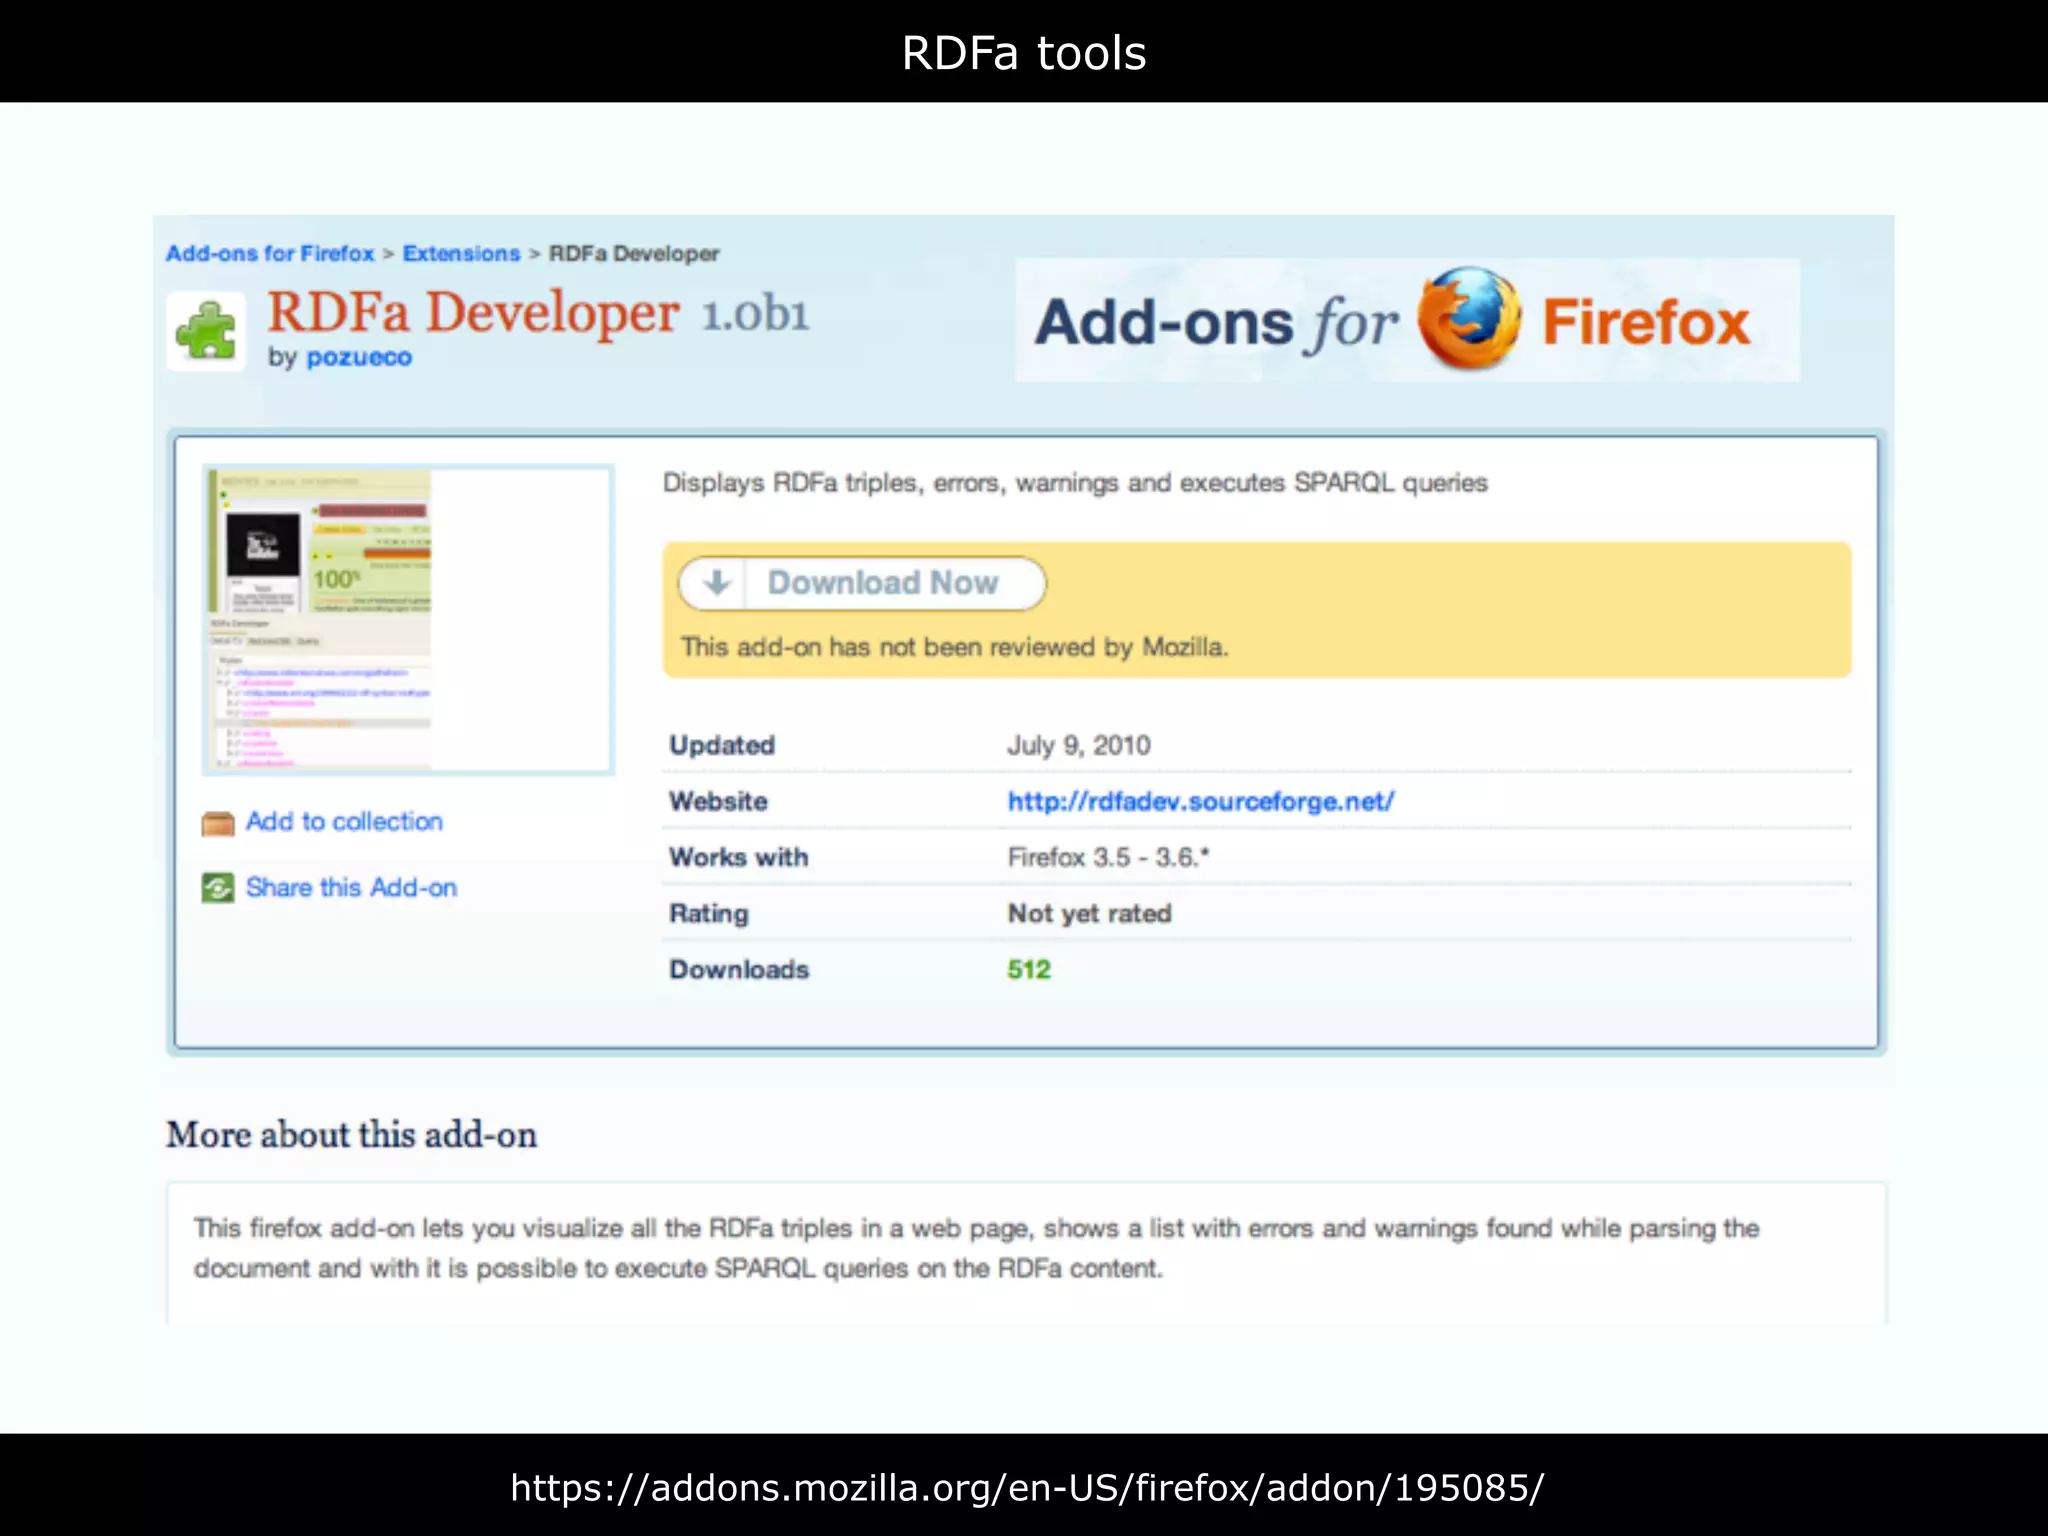2048x1536 pixels.
Task: Click the Download Now button
Action: click(862, 583)
